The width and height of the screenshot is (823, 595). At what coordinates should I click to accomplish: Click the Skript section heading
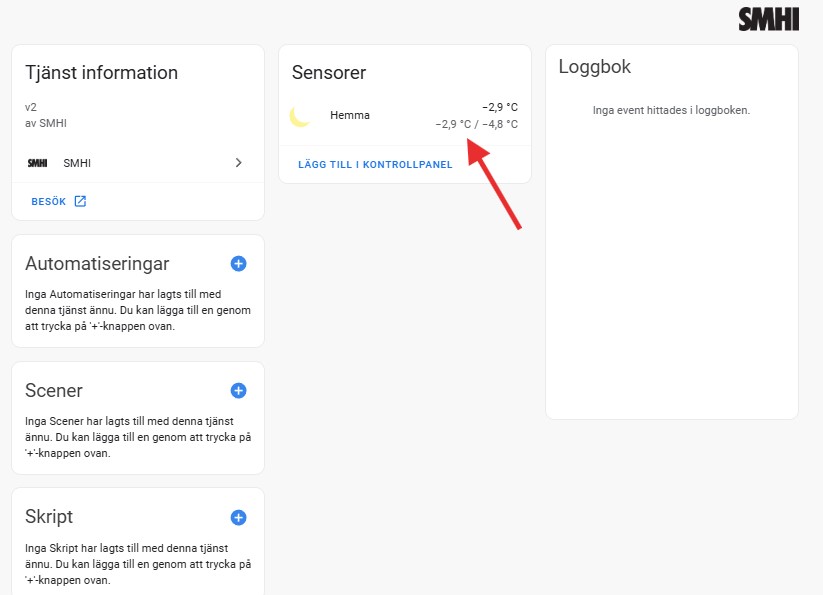49,517
